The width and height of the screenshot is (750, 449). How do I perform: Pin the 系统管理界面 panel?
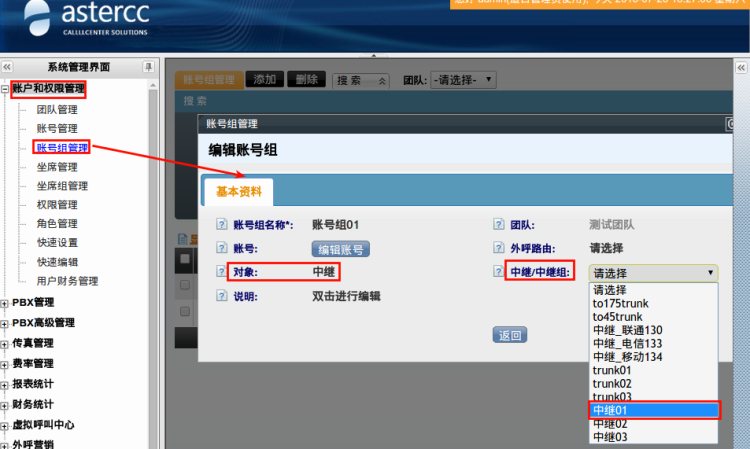point(148,67)
